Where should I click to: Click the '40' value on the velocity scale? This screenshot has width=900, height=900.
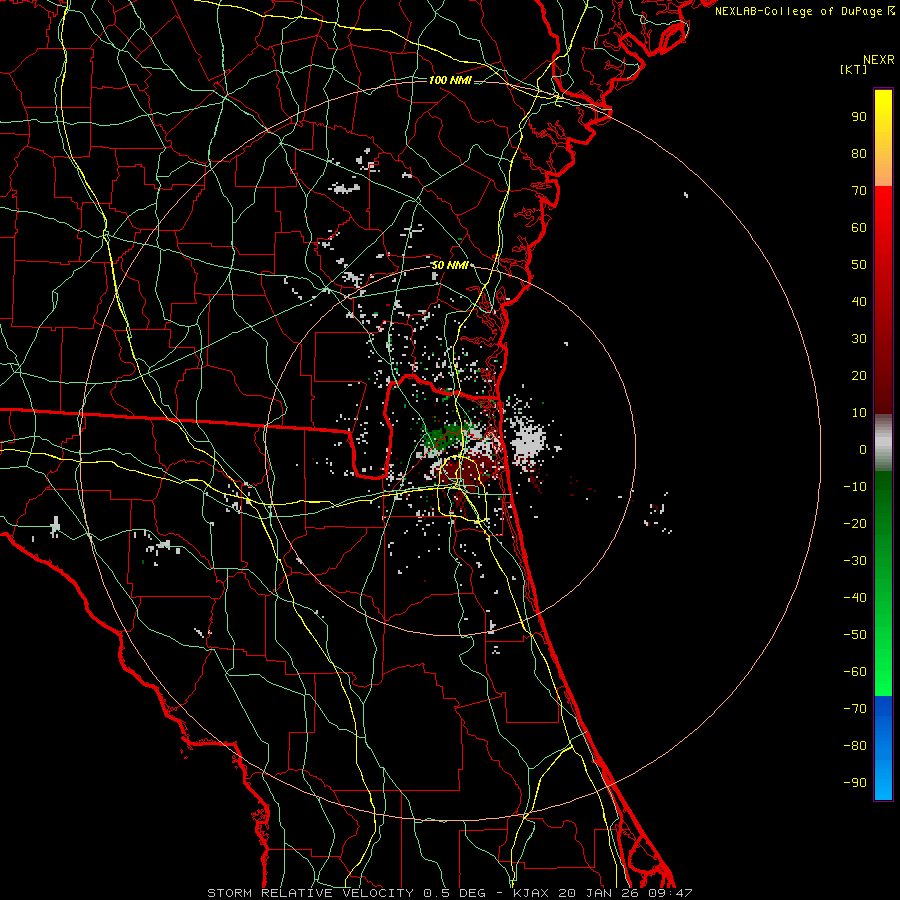(859, 301)
